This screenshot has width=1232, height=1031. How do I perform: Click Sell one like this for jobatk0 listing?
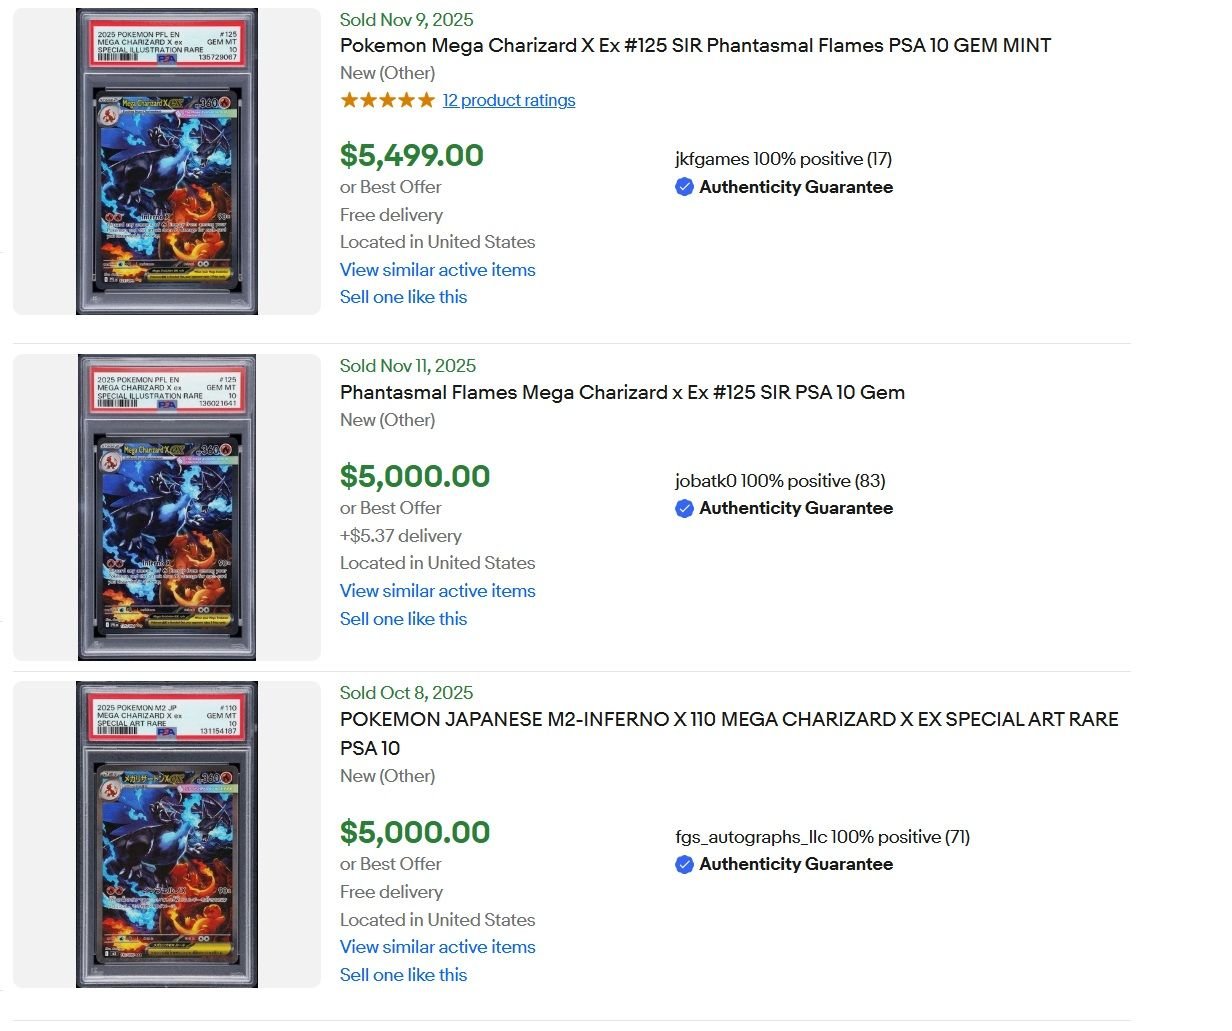click(x=404, y=619)
